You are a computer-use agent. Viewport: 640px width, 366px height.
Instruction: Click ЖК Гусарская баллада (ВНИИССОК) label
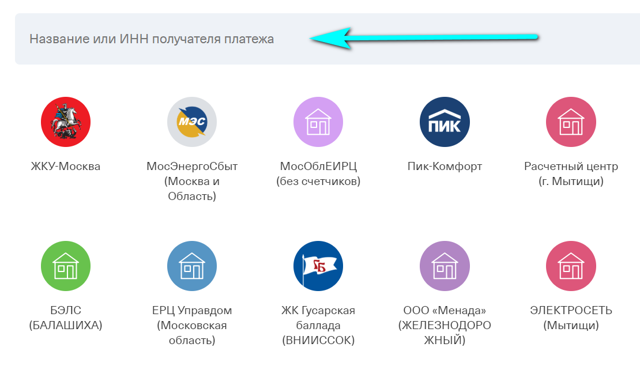[318, 325]
